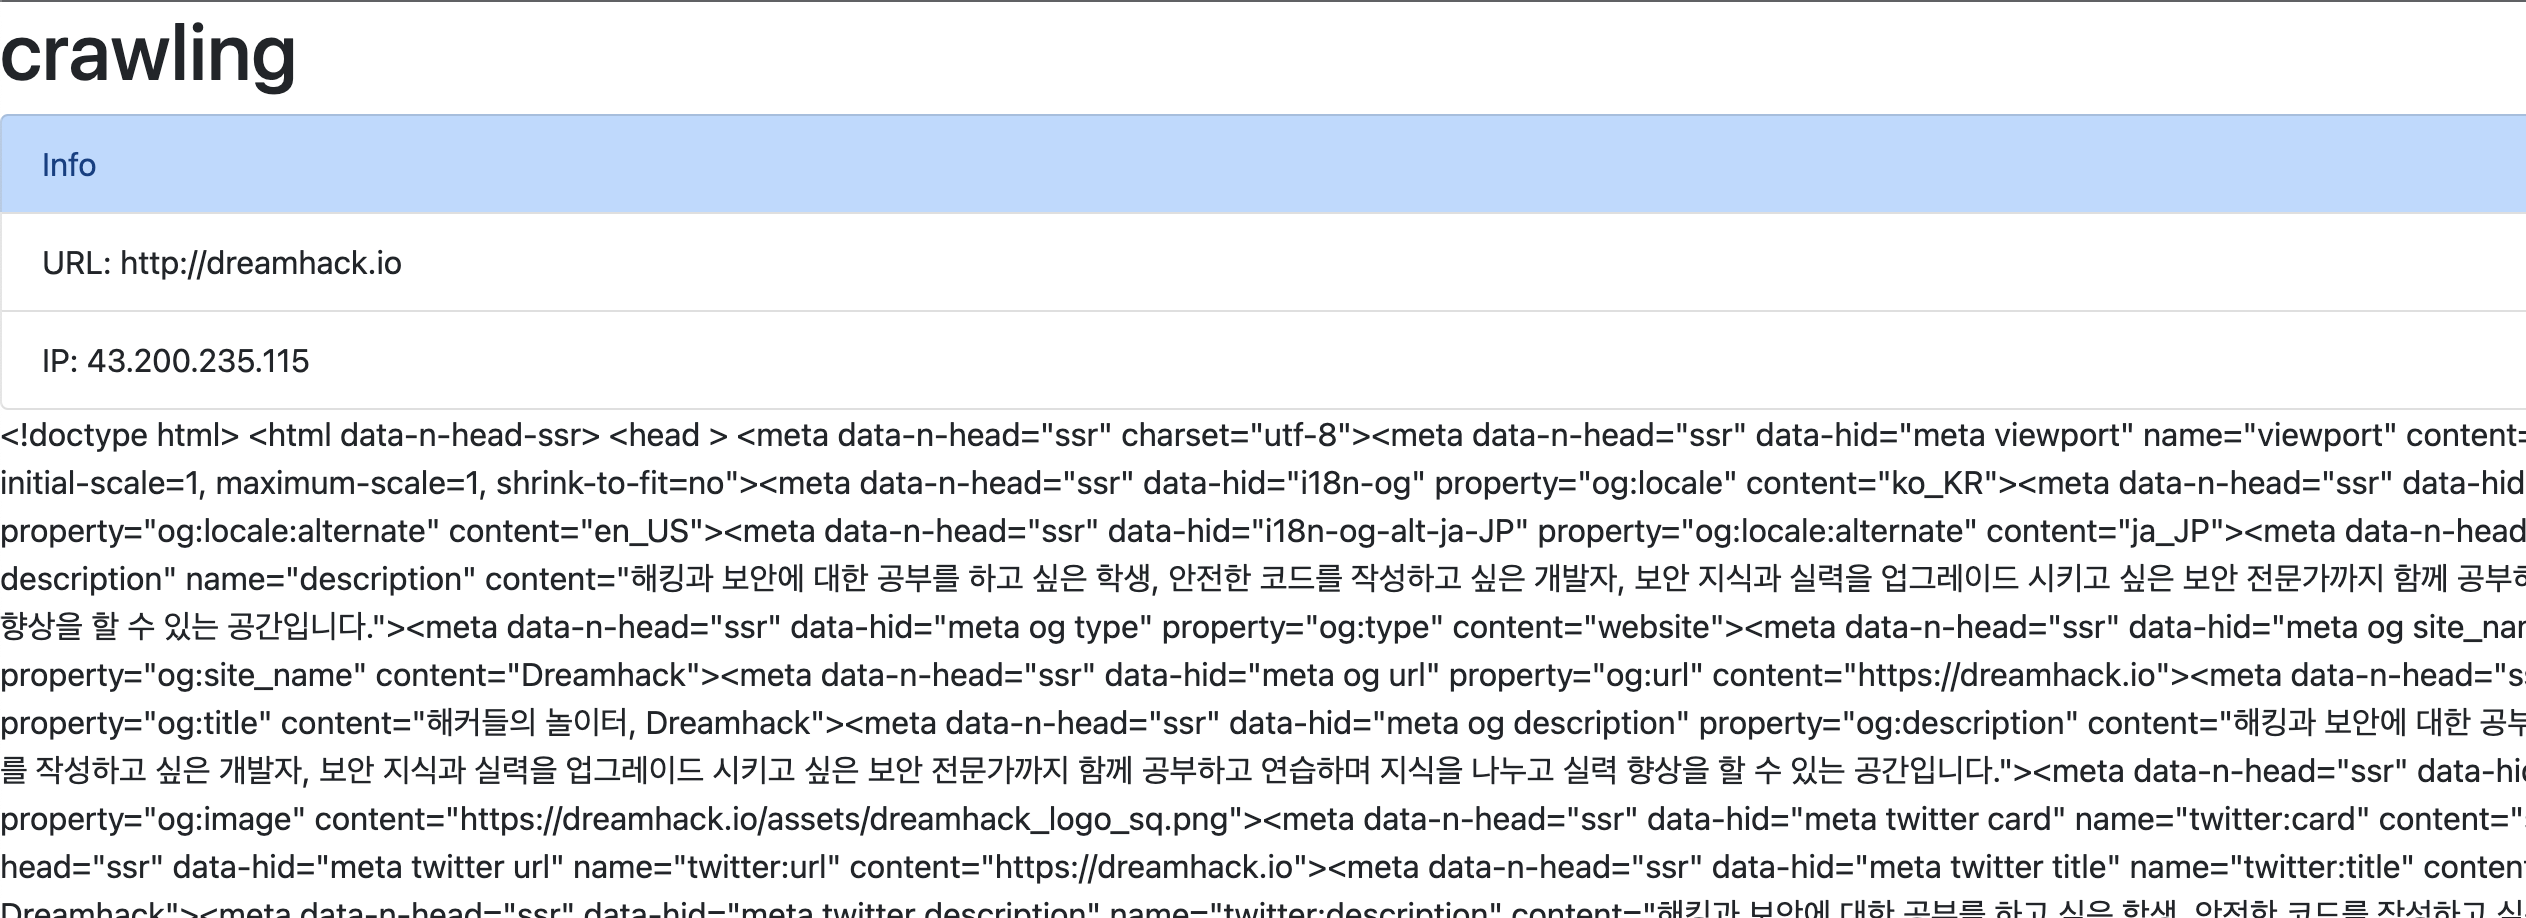Viewport: 2526px width, 918px height.
Task: Click the 'content="Dreamhack"' site name text
Action: [x=538, y=675]
